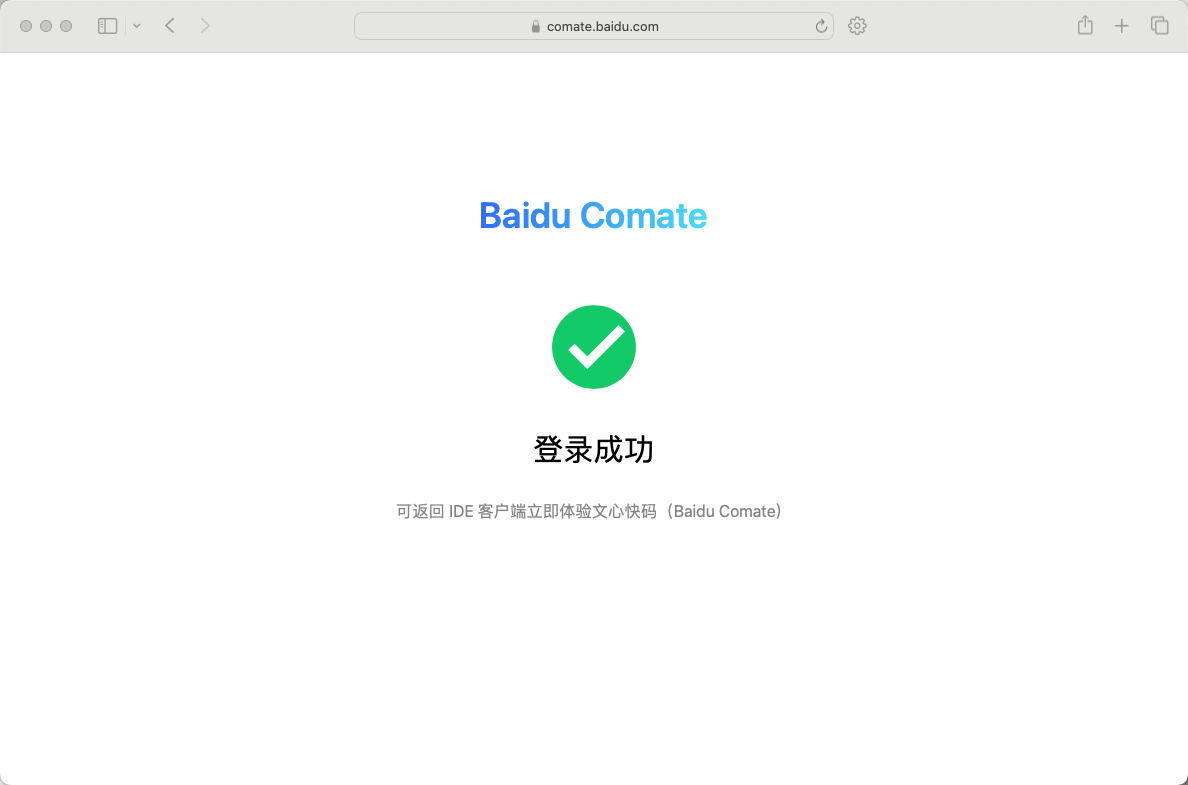Go forward to the next page
Viewport: 1188px width, 785px height.
(205, 26)
